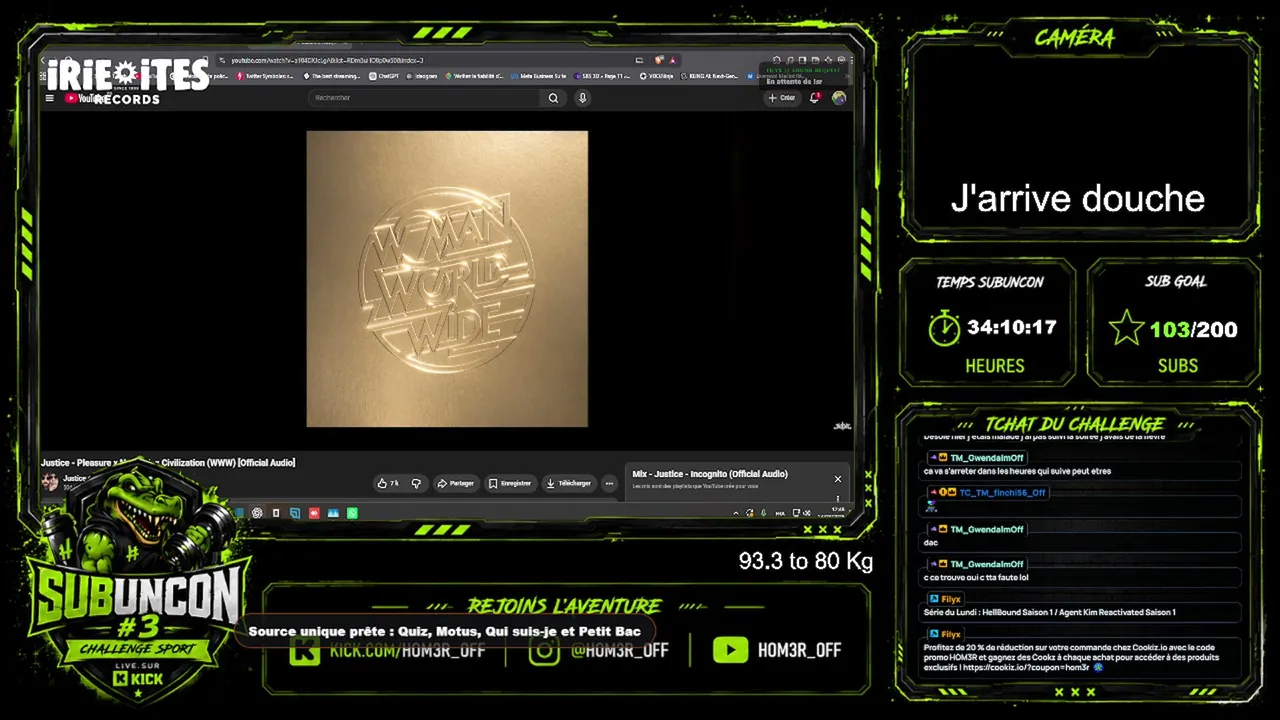Open the YouTube account avatar menu
The width and height of the screenshot is (1280, 720).
click(x=839, y=98)
